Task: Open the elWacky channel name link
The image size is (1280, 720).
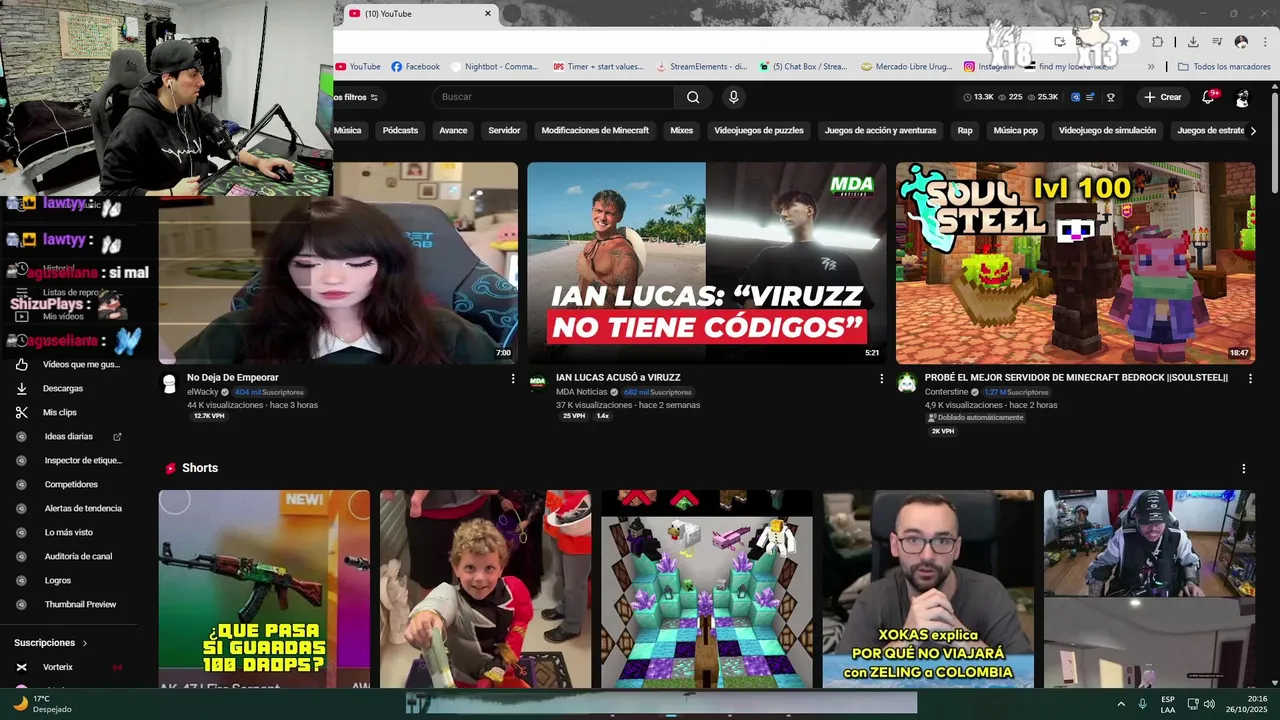Action: pos(202,392)
